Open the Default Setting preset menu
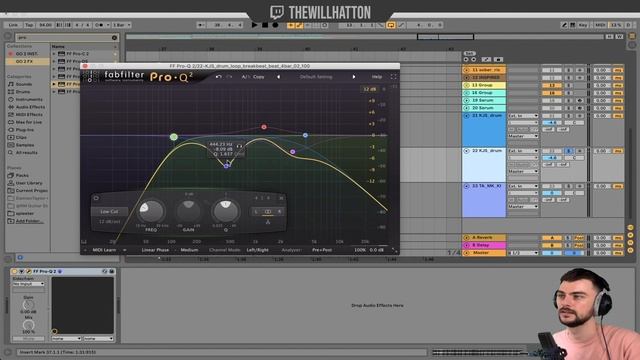The width and height of the screenshot is (640, 360). [316, 77]
